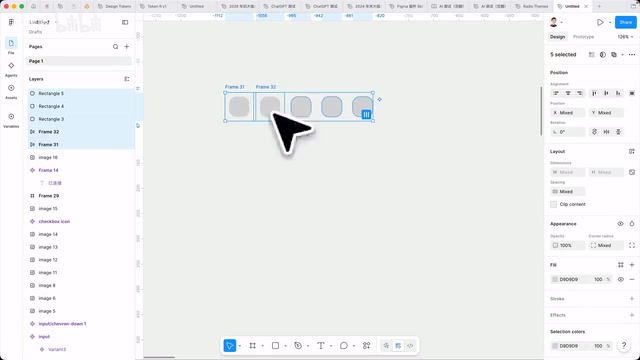Switch to the Prototype tab
Viewport: 640px width, 360px height.
(583, 37)
